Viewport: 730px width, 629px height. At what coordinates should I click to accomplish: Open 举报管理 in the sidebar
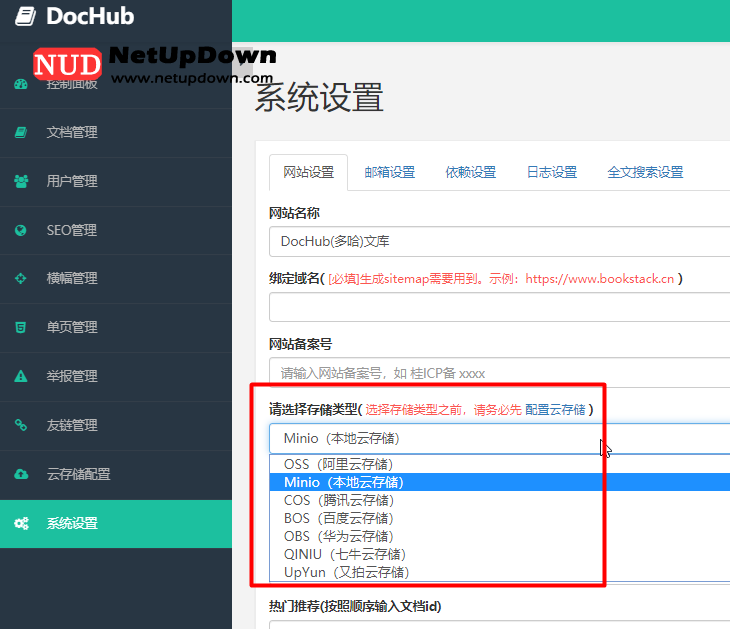116,377
